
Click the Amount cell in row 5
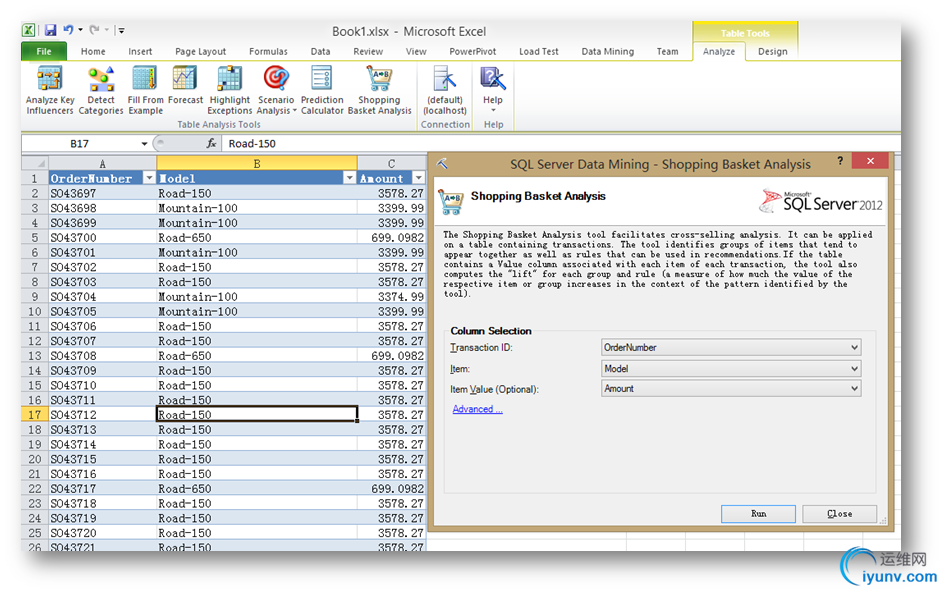[392, 238]
